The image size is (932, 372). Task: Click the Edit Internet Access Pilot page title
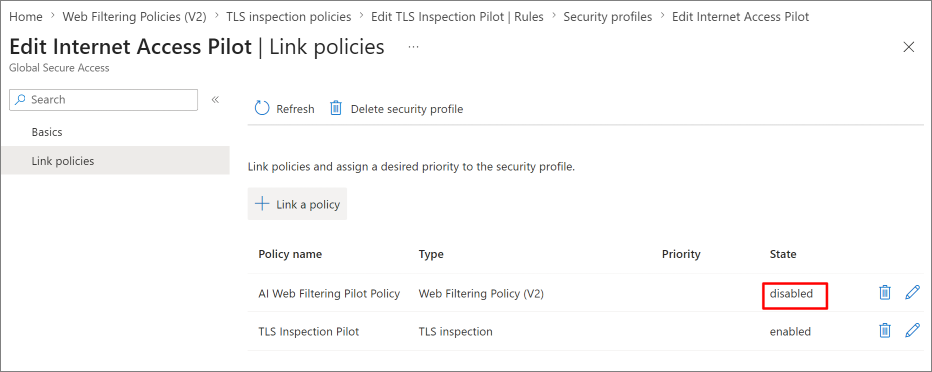point(130,47)
